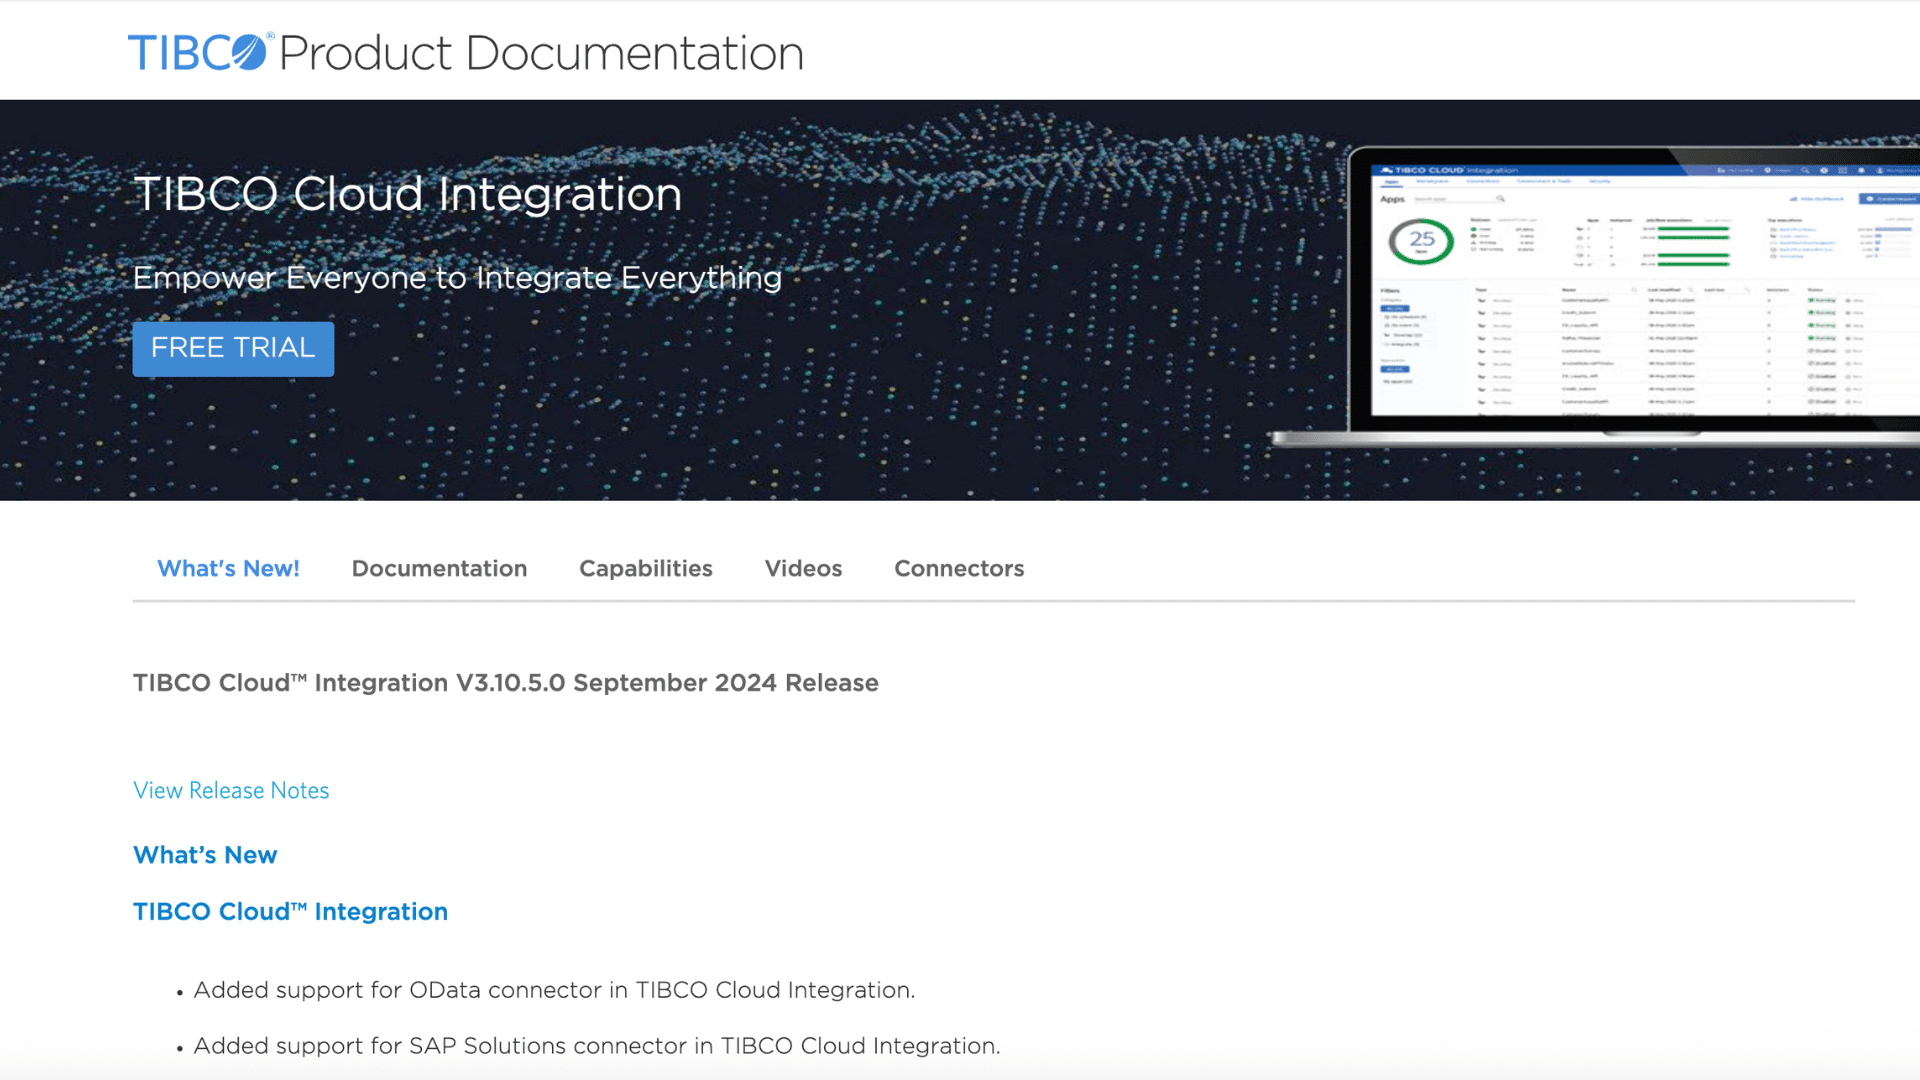Switch to the Documentation tab

tap(440, 568)
